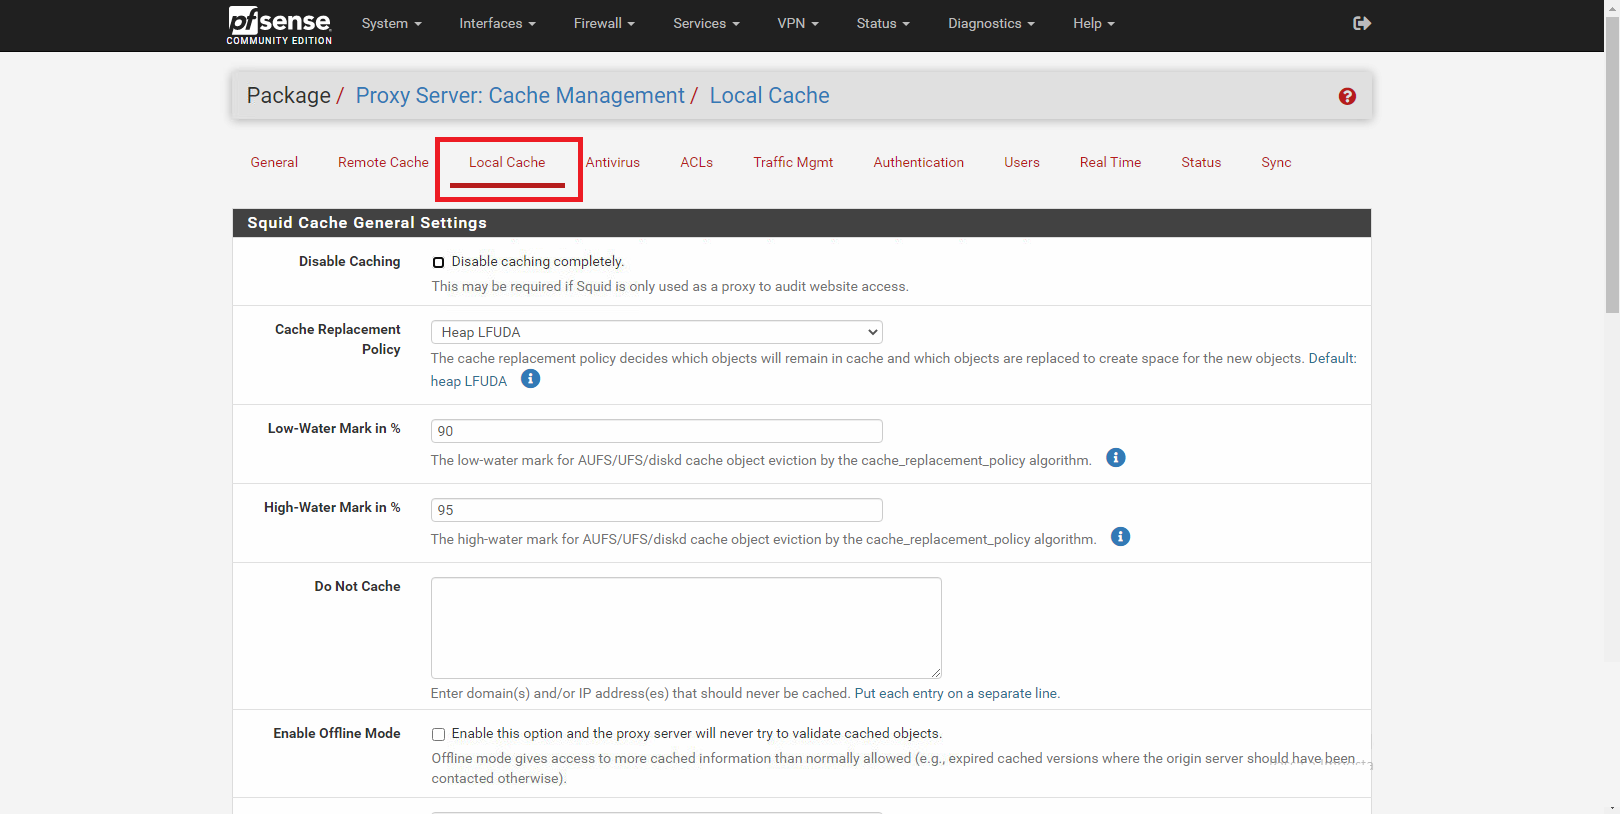Image resolution: width=1620 pixels, height=814 pixels.
Task: Open the red help question mark icon
Action: (x=1347, y=96)
